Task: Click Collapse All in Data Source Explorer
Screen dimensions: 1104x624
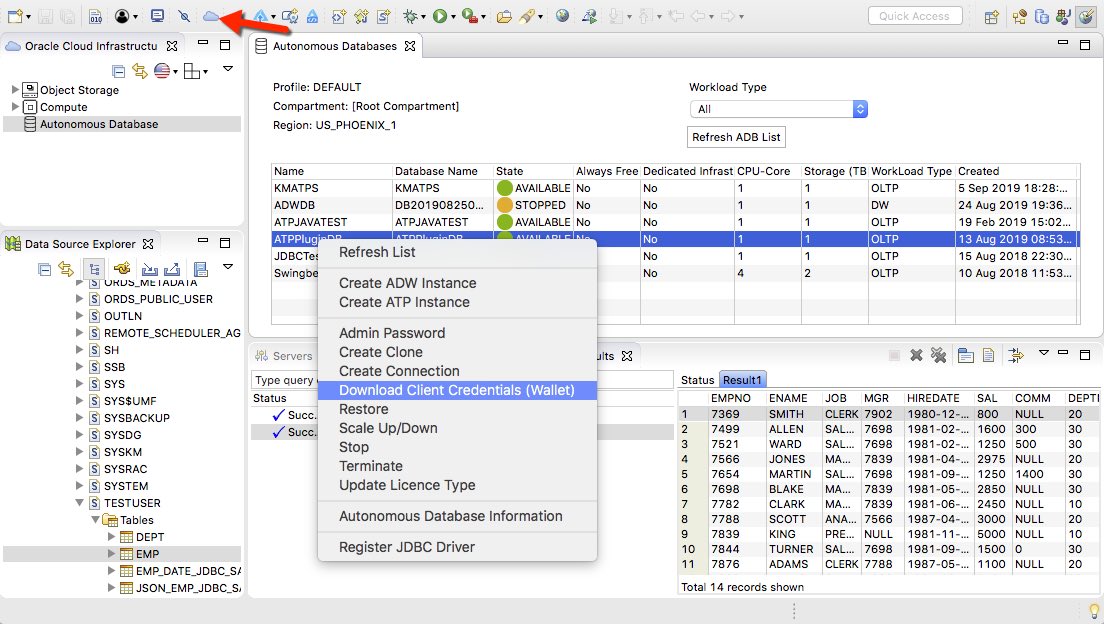Action: tap(45, 268)
